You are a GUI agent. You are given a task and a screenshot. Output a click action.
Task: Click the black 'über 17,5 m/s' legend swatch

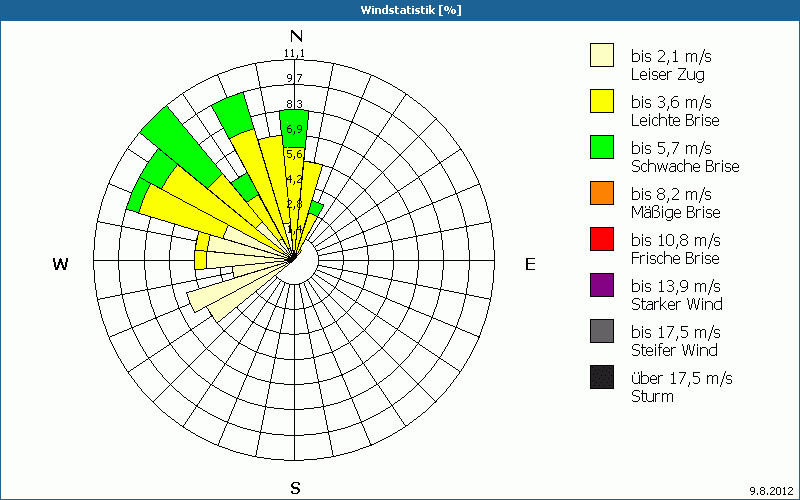(x=602, y=377)
